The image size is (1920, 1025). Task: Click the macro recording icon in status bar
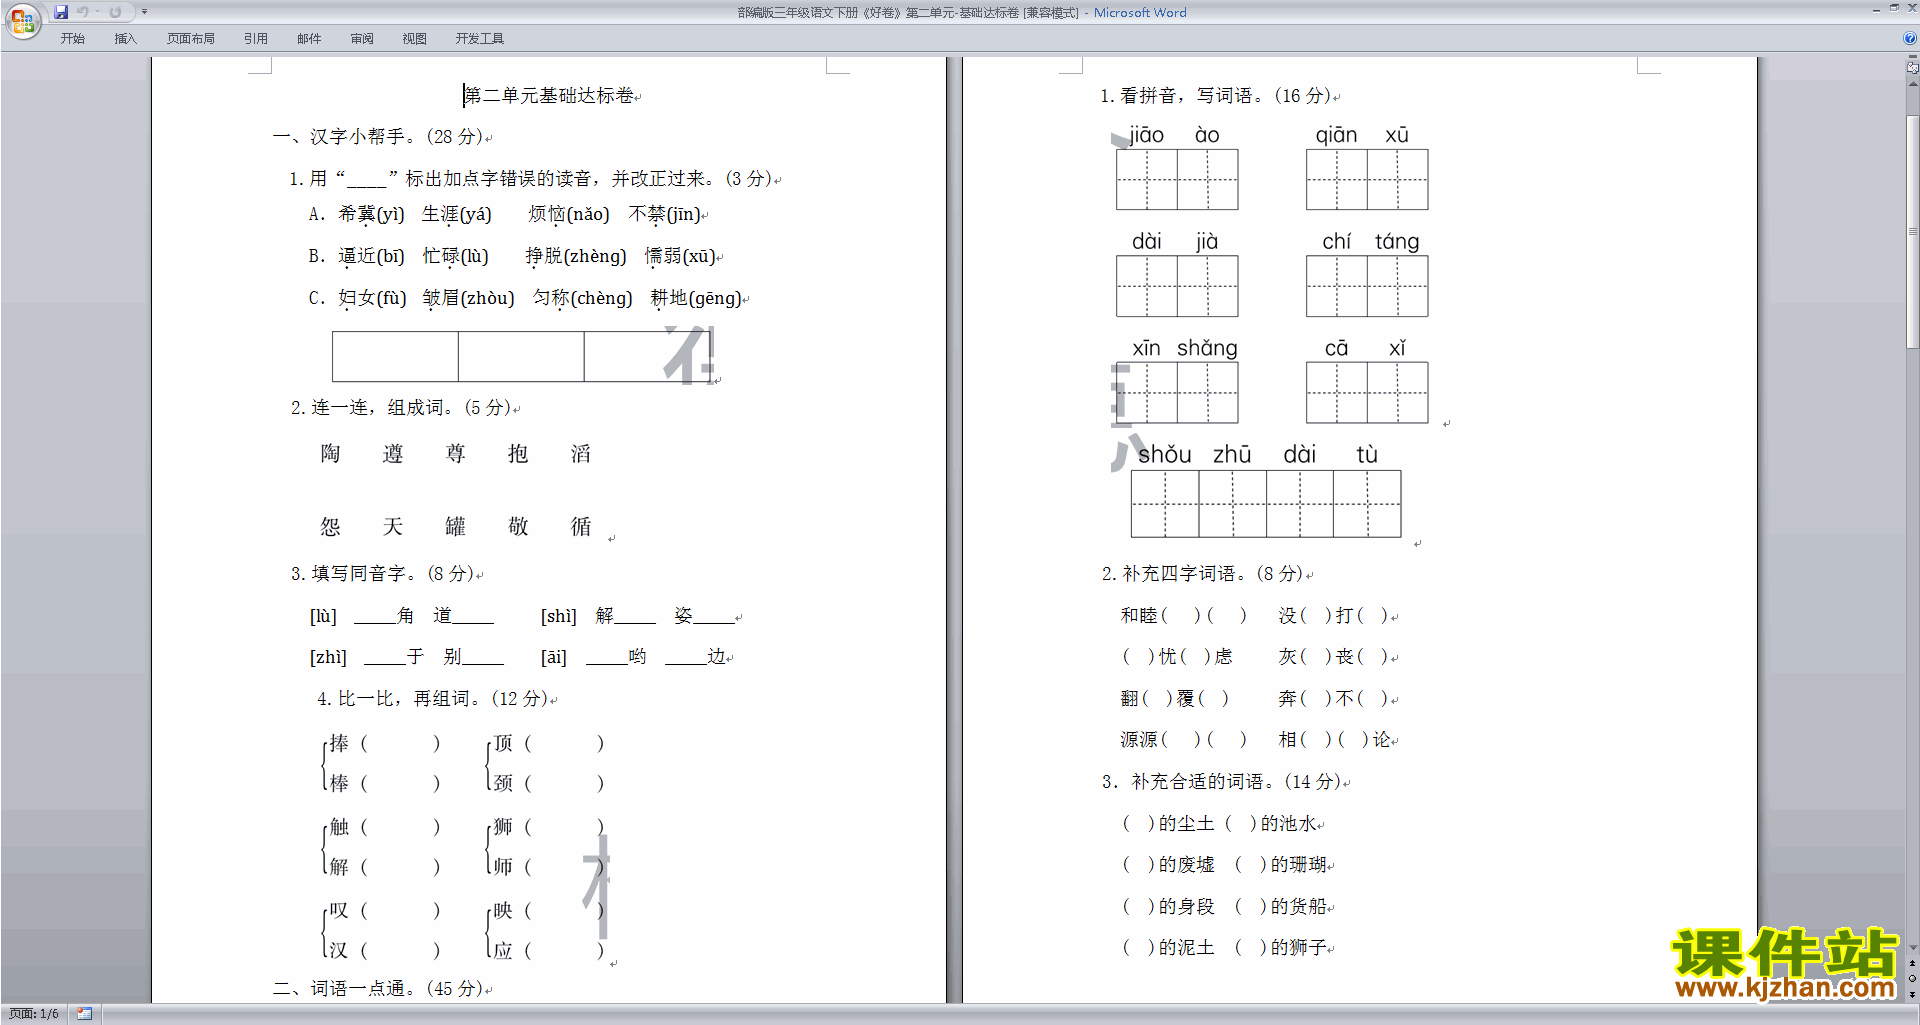click(84, 1014)
